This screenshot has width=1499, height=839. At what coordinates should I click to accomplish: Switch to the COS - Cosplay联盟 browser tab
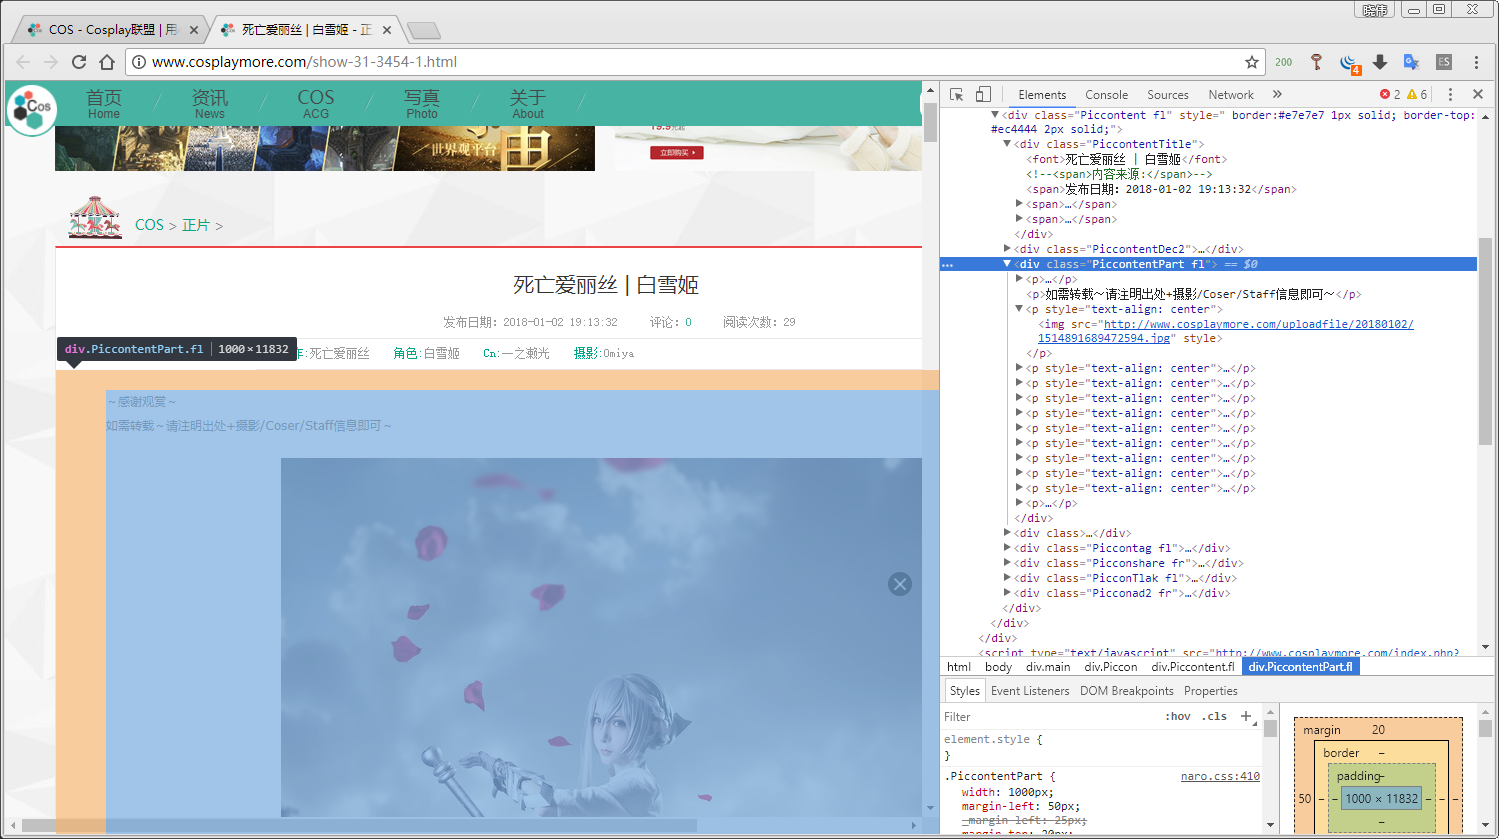point(110,30)
